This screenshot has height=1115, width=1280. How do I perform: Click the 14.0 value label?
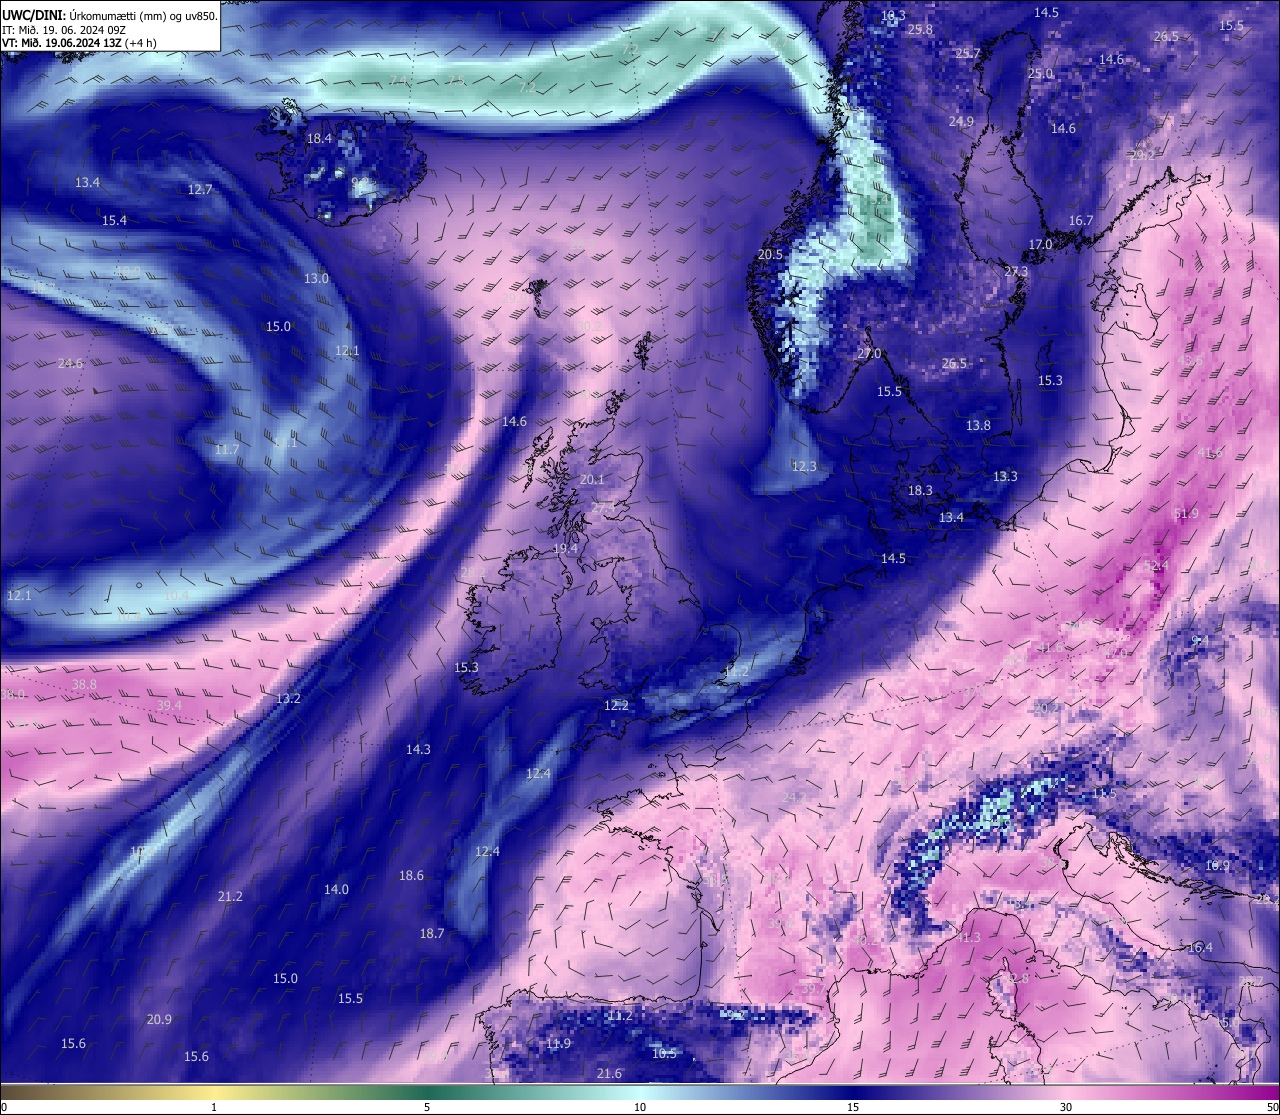coord(336,889)
